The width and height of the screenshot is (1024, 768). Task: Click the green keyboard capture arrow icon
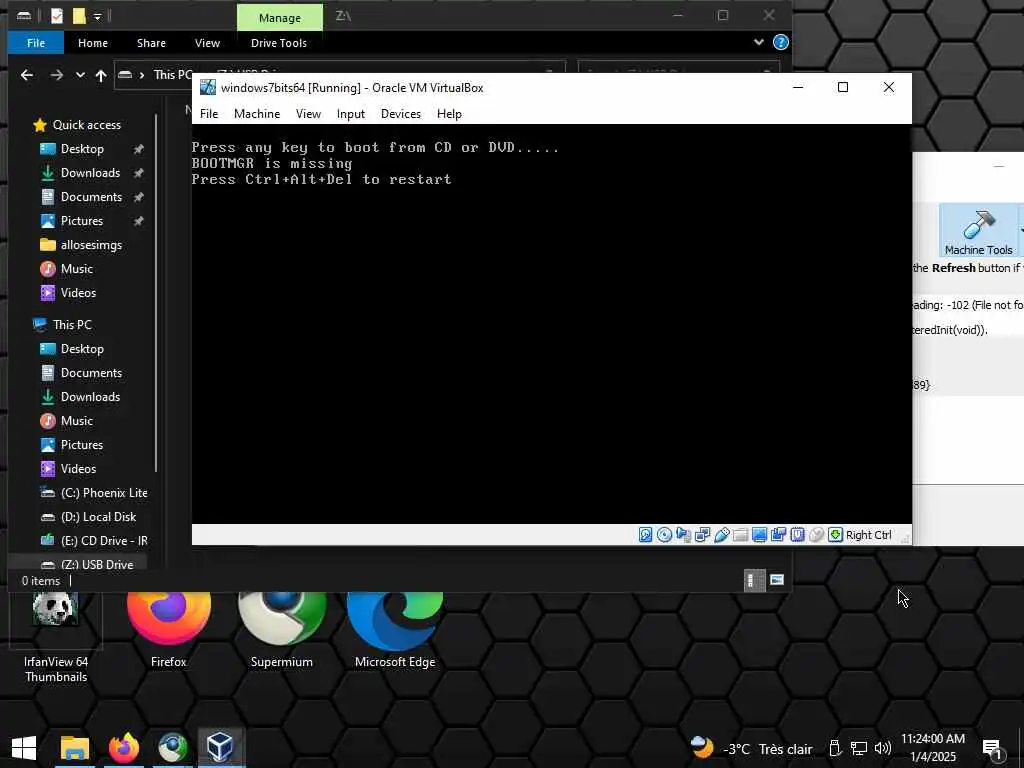tap(835, 535)
